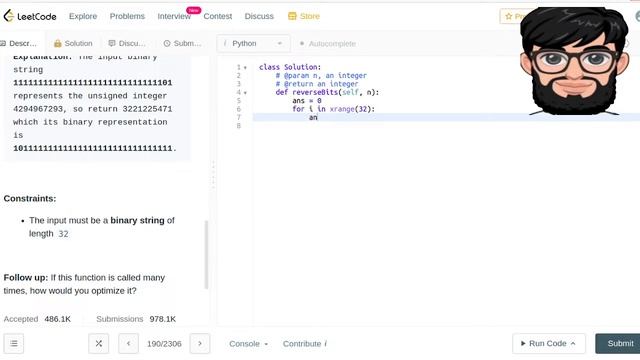Image resolution: width=640 pixels, height=360 pixels.
Task: Click the Submissions clock icon
Action: 167,43
